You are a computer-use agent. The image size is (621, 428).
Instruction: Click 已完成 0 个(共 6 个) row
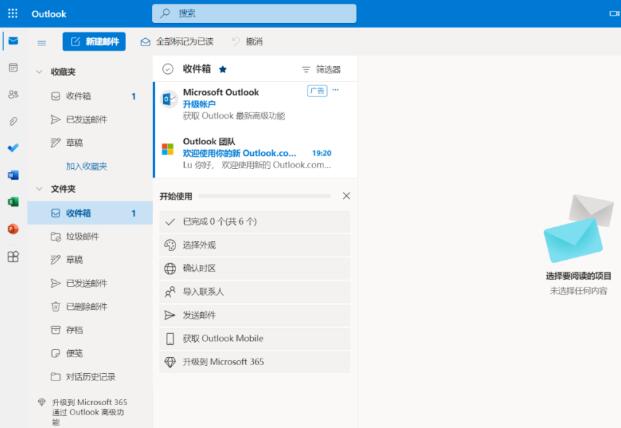pyautogui.click(x=255, y=221)
